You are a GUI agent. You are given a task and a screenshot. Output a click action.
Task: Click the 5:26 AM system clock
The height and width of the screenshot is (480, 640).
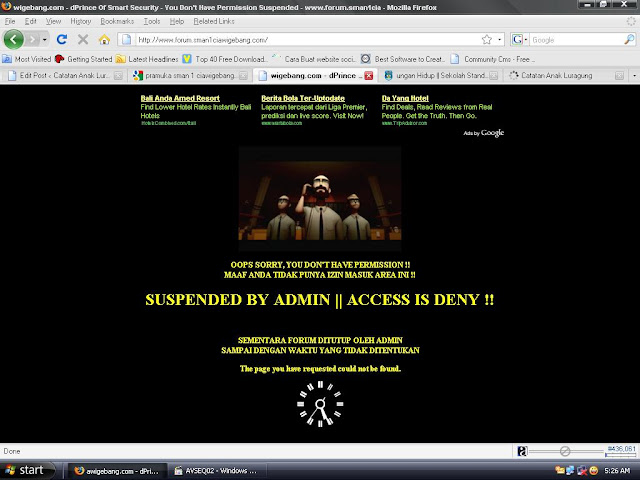(617, 471)
